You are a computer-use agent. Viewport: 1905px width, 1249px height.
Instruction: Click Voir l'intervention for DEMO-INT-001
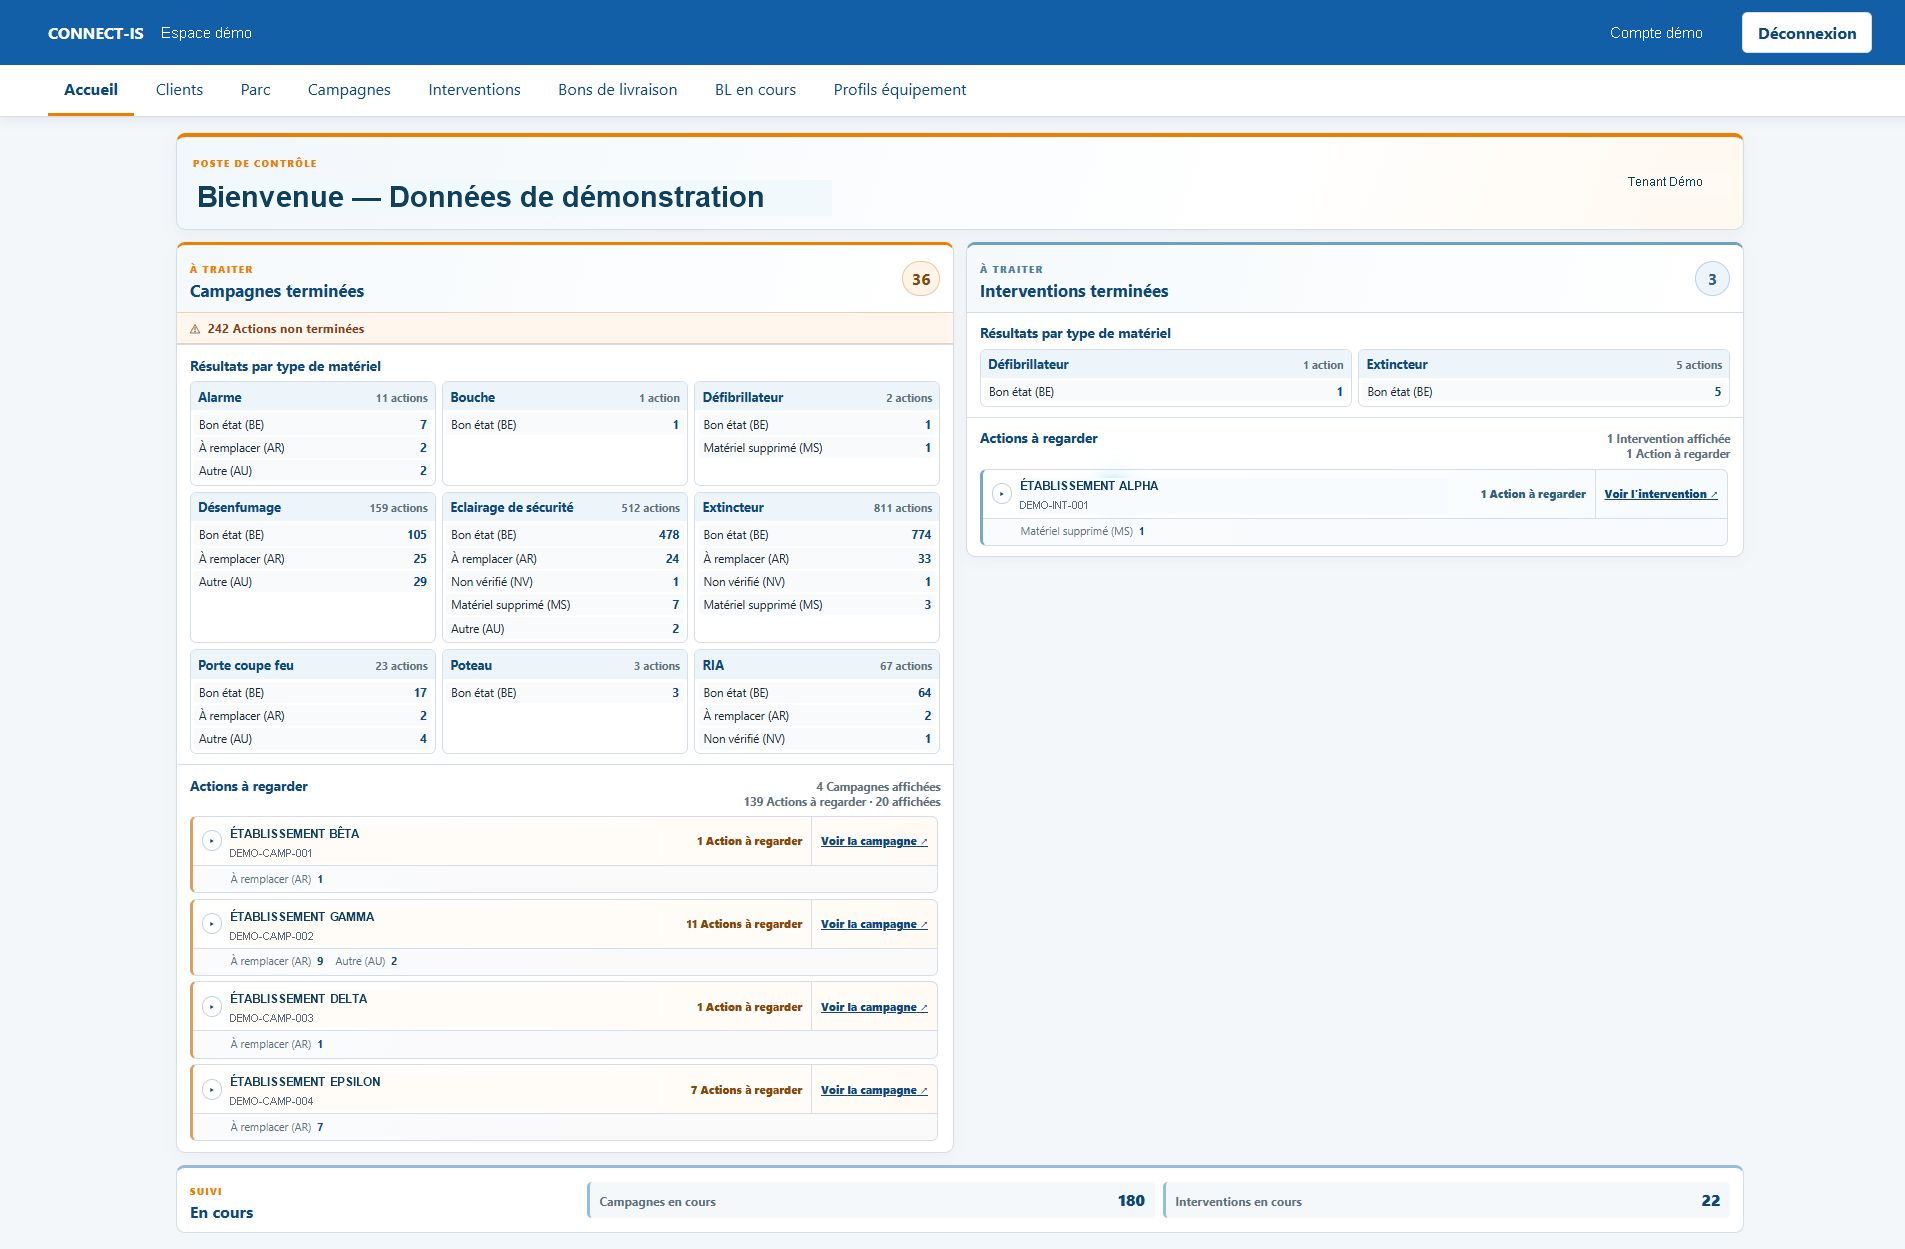(x=1660, y=494)
